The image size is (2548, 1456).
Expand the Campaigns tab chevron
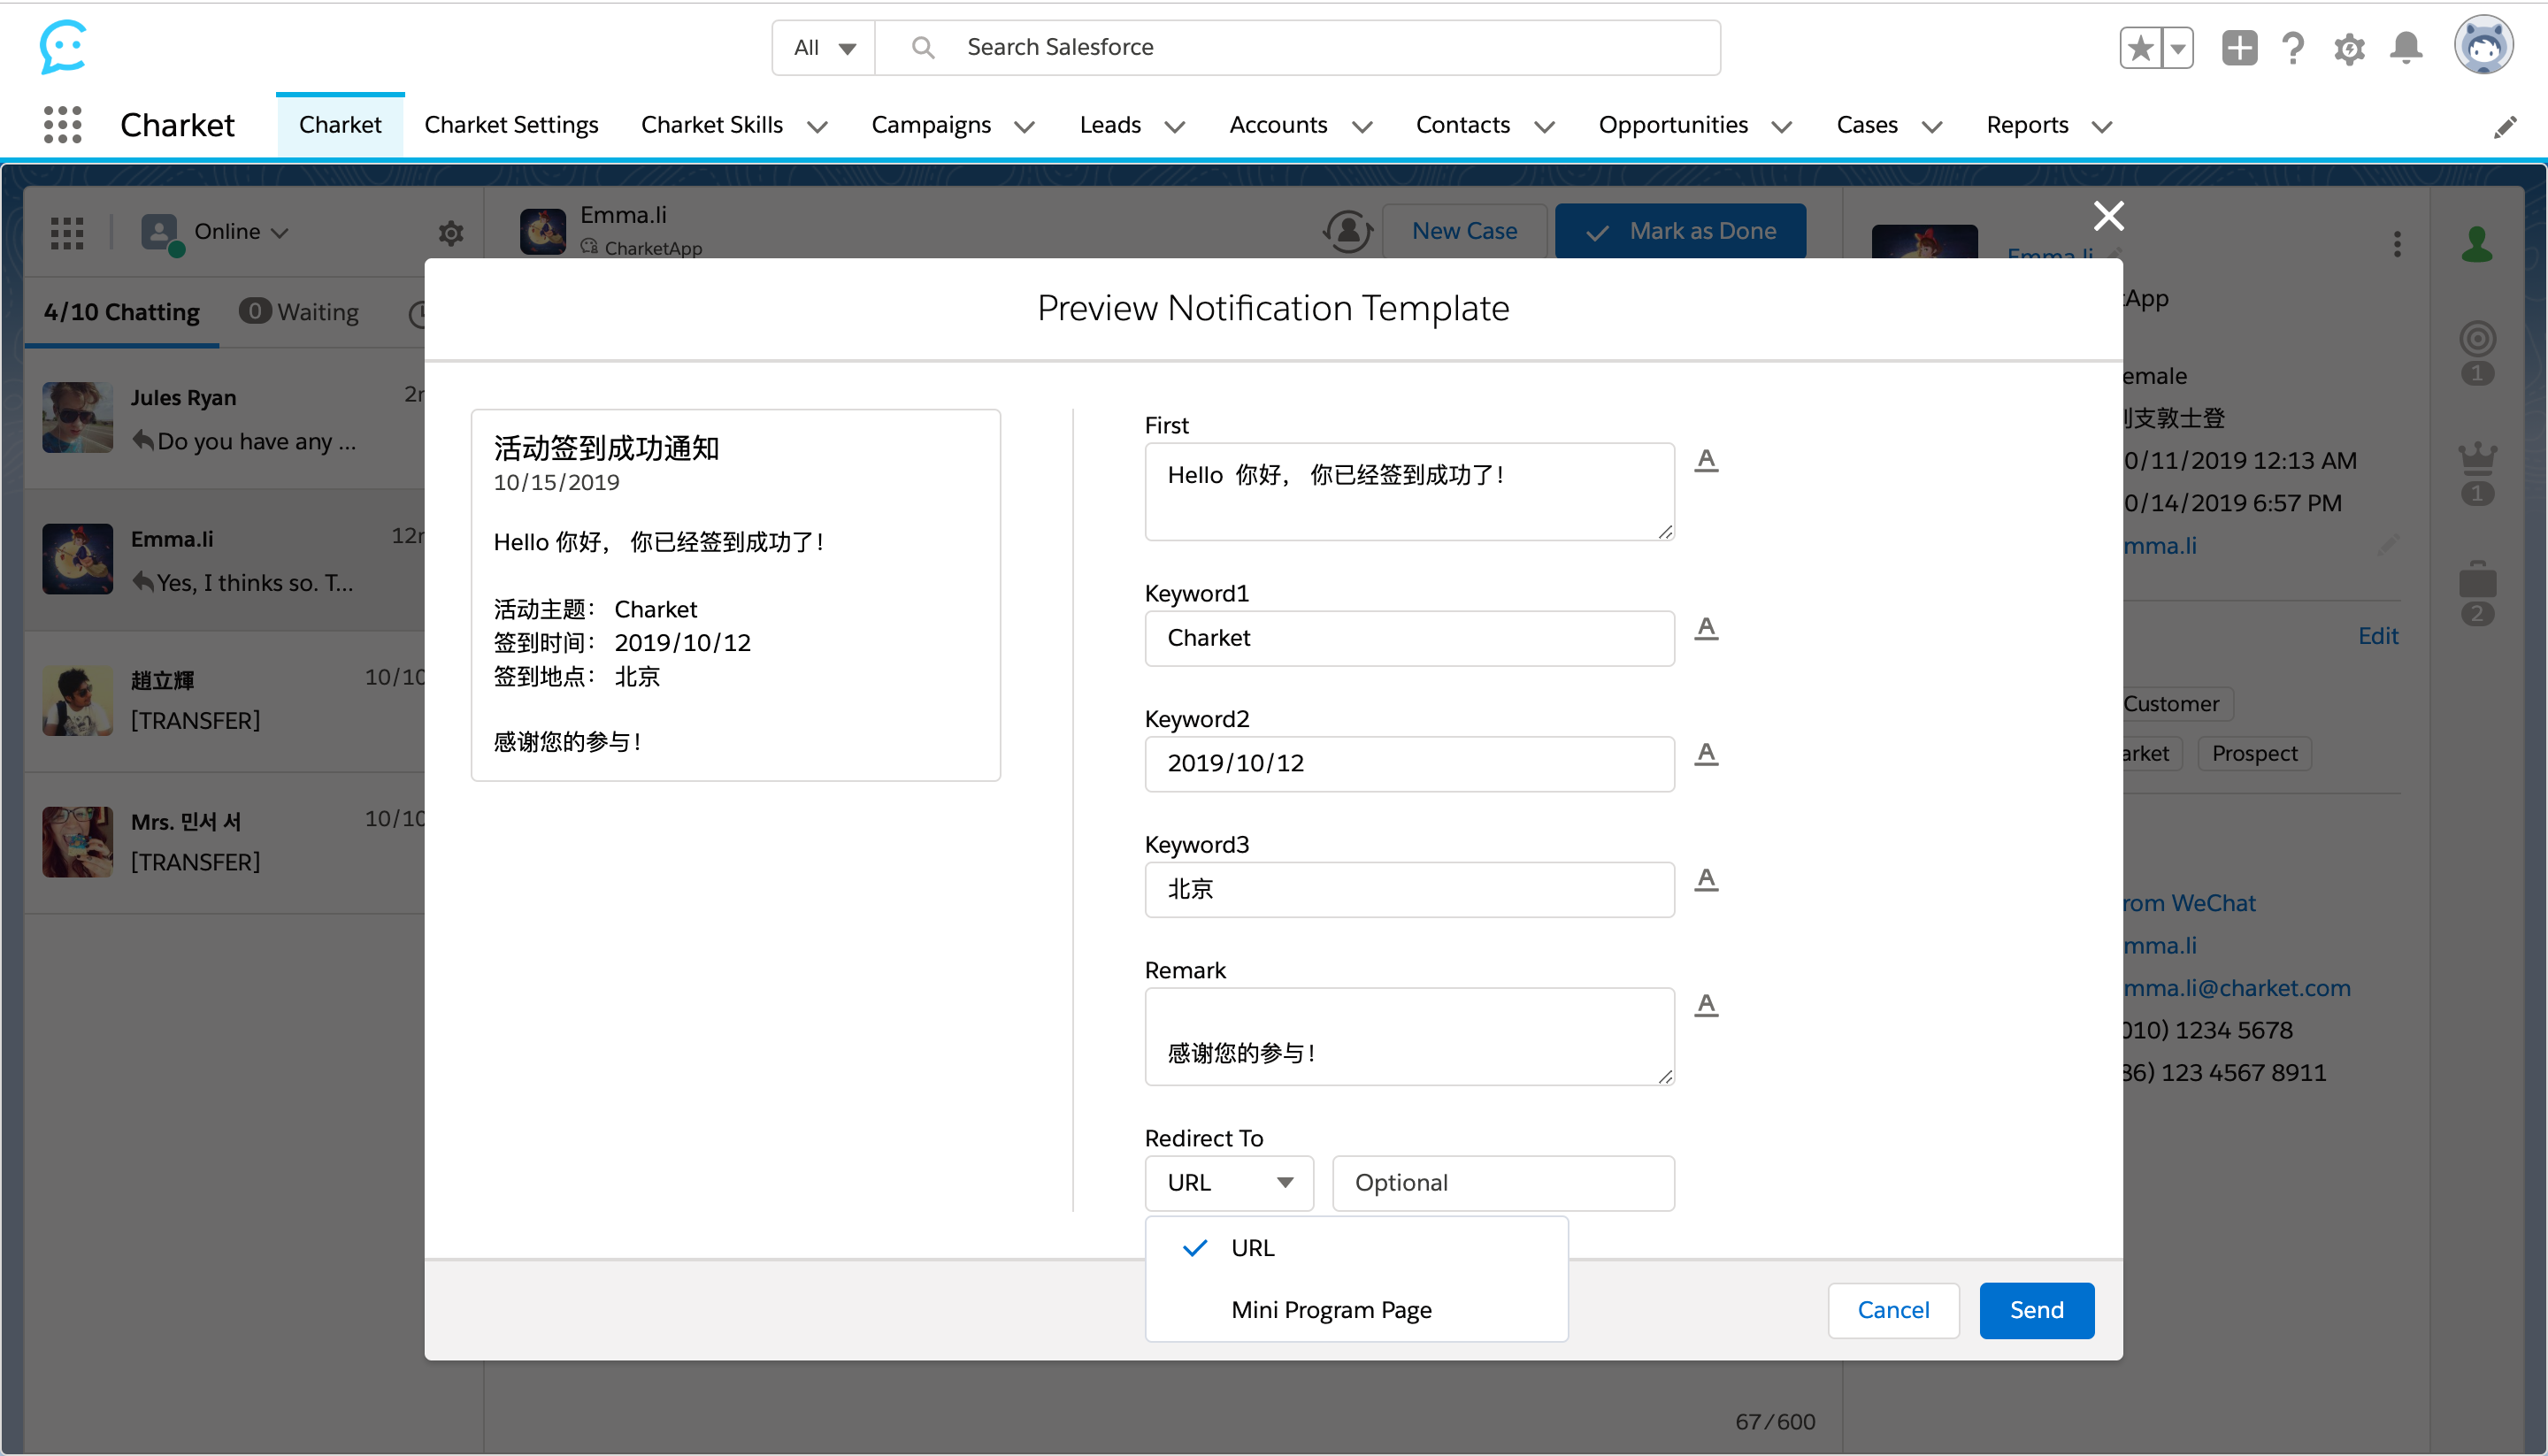click(x=1025, y=127)
